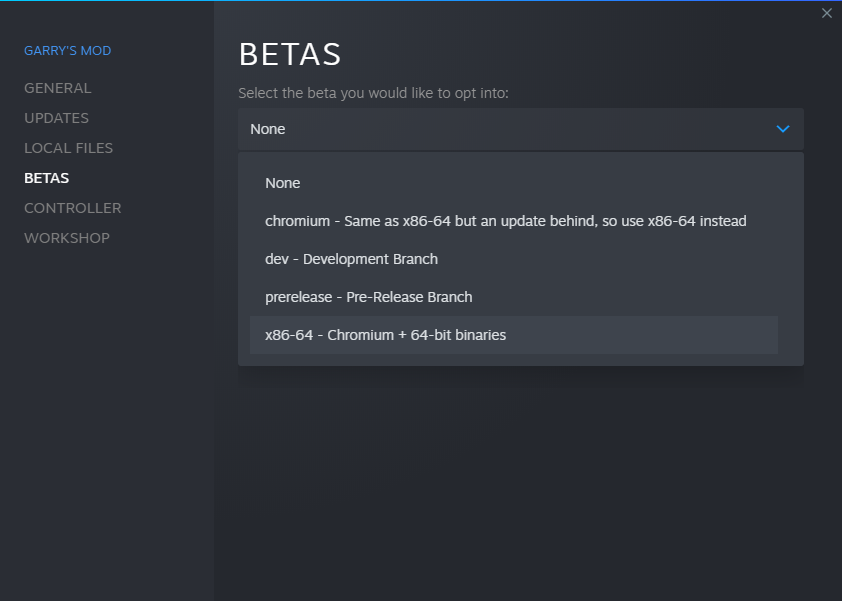The image size is (842, 601).
Task: Select the Betas tab
Action: tap(46, 178)
